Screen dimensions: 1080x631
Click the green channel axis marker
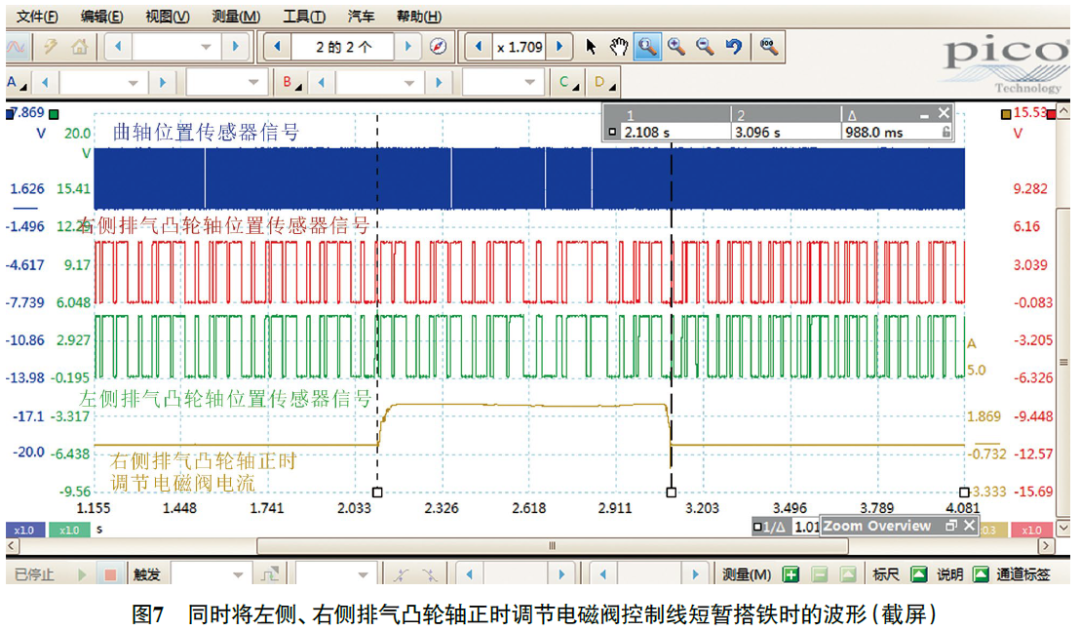click(54, 114)
